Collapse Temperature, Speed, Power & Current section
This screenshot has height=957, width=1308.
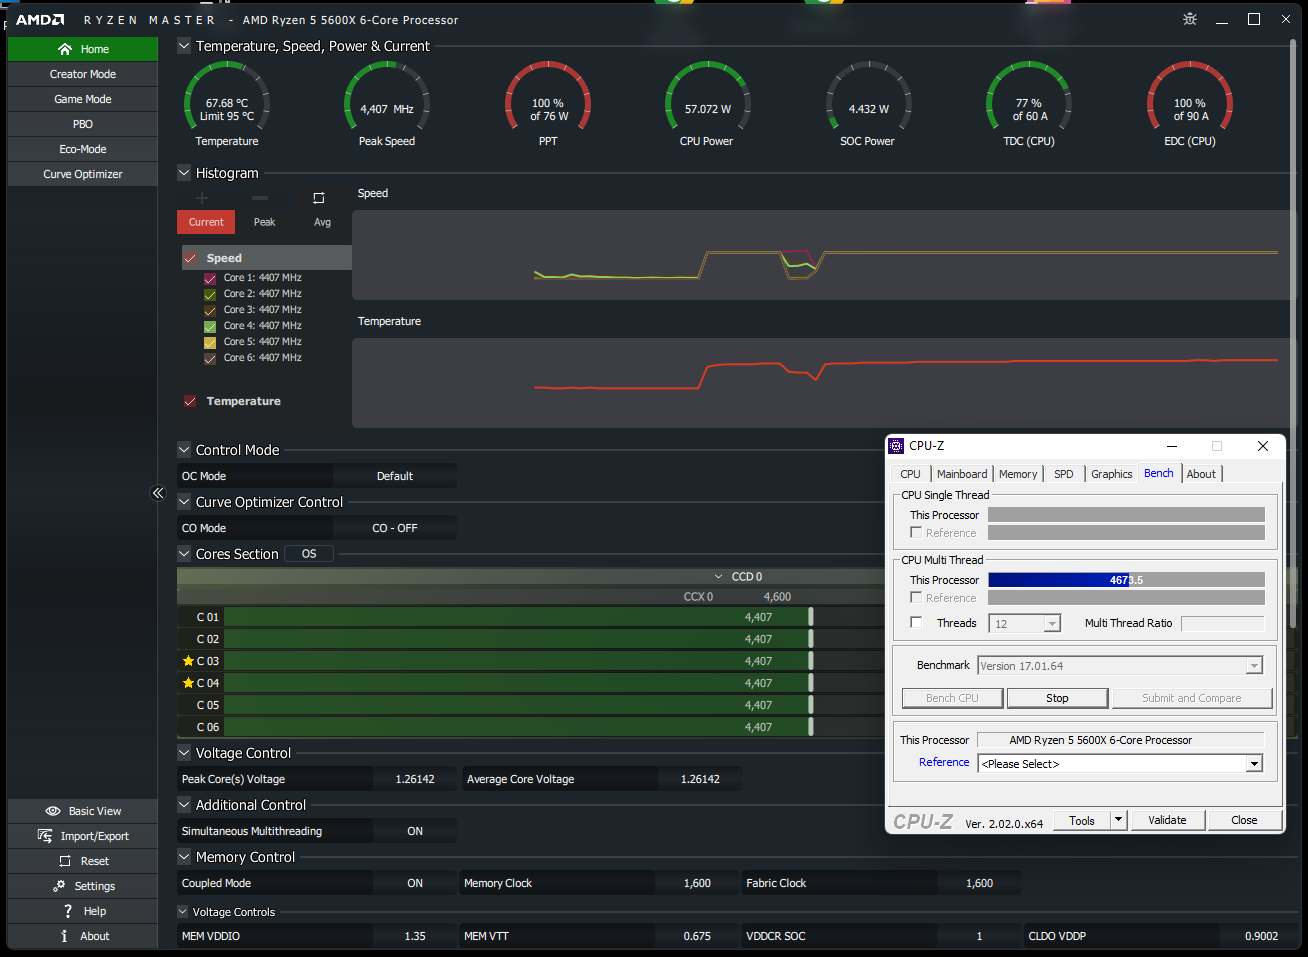(x=184, y=45)
